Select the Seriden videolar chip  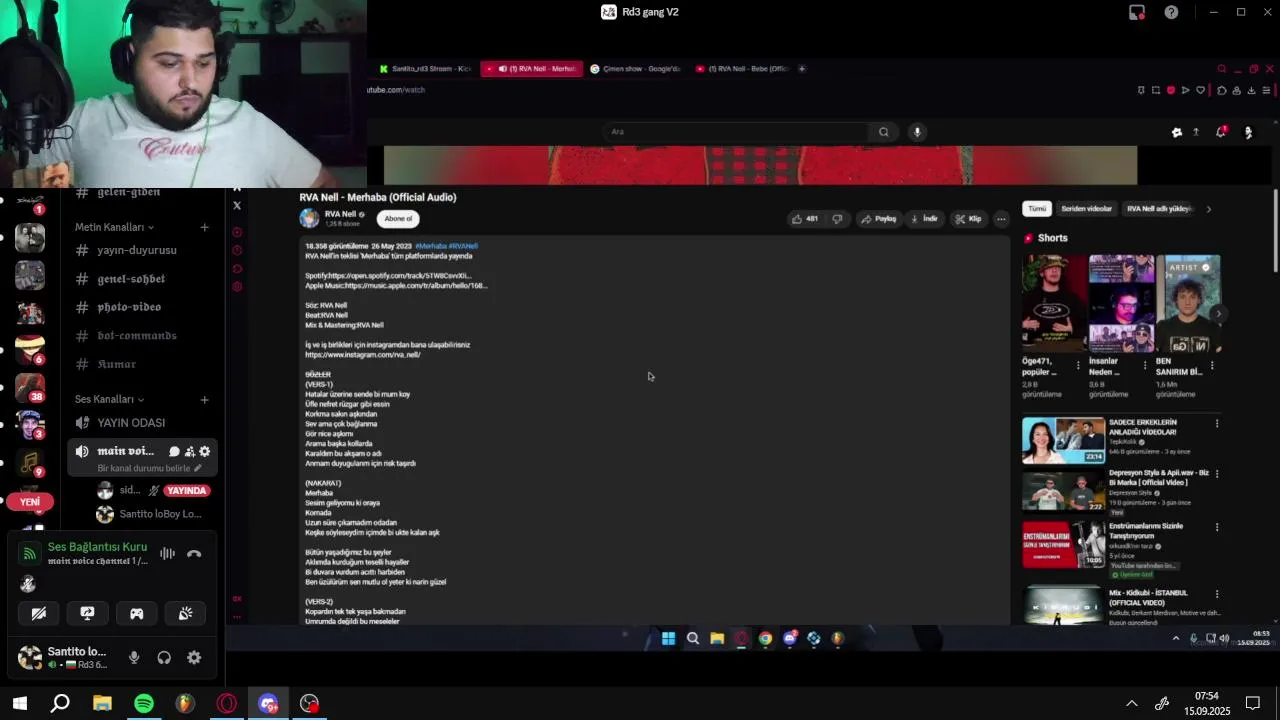point(1086,209)
